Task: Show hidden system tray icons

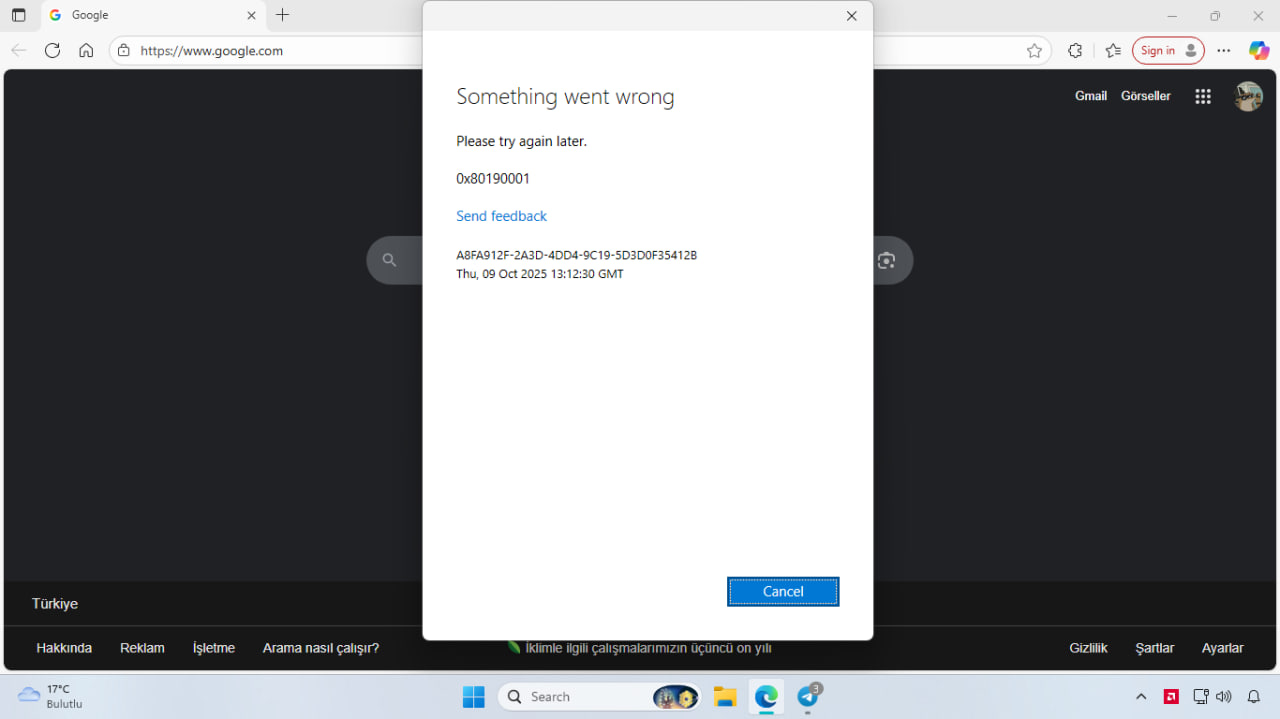Action: pyautogui.click(x=1141, y=697)
